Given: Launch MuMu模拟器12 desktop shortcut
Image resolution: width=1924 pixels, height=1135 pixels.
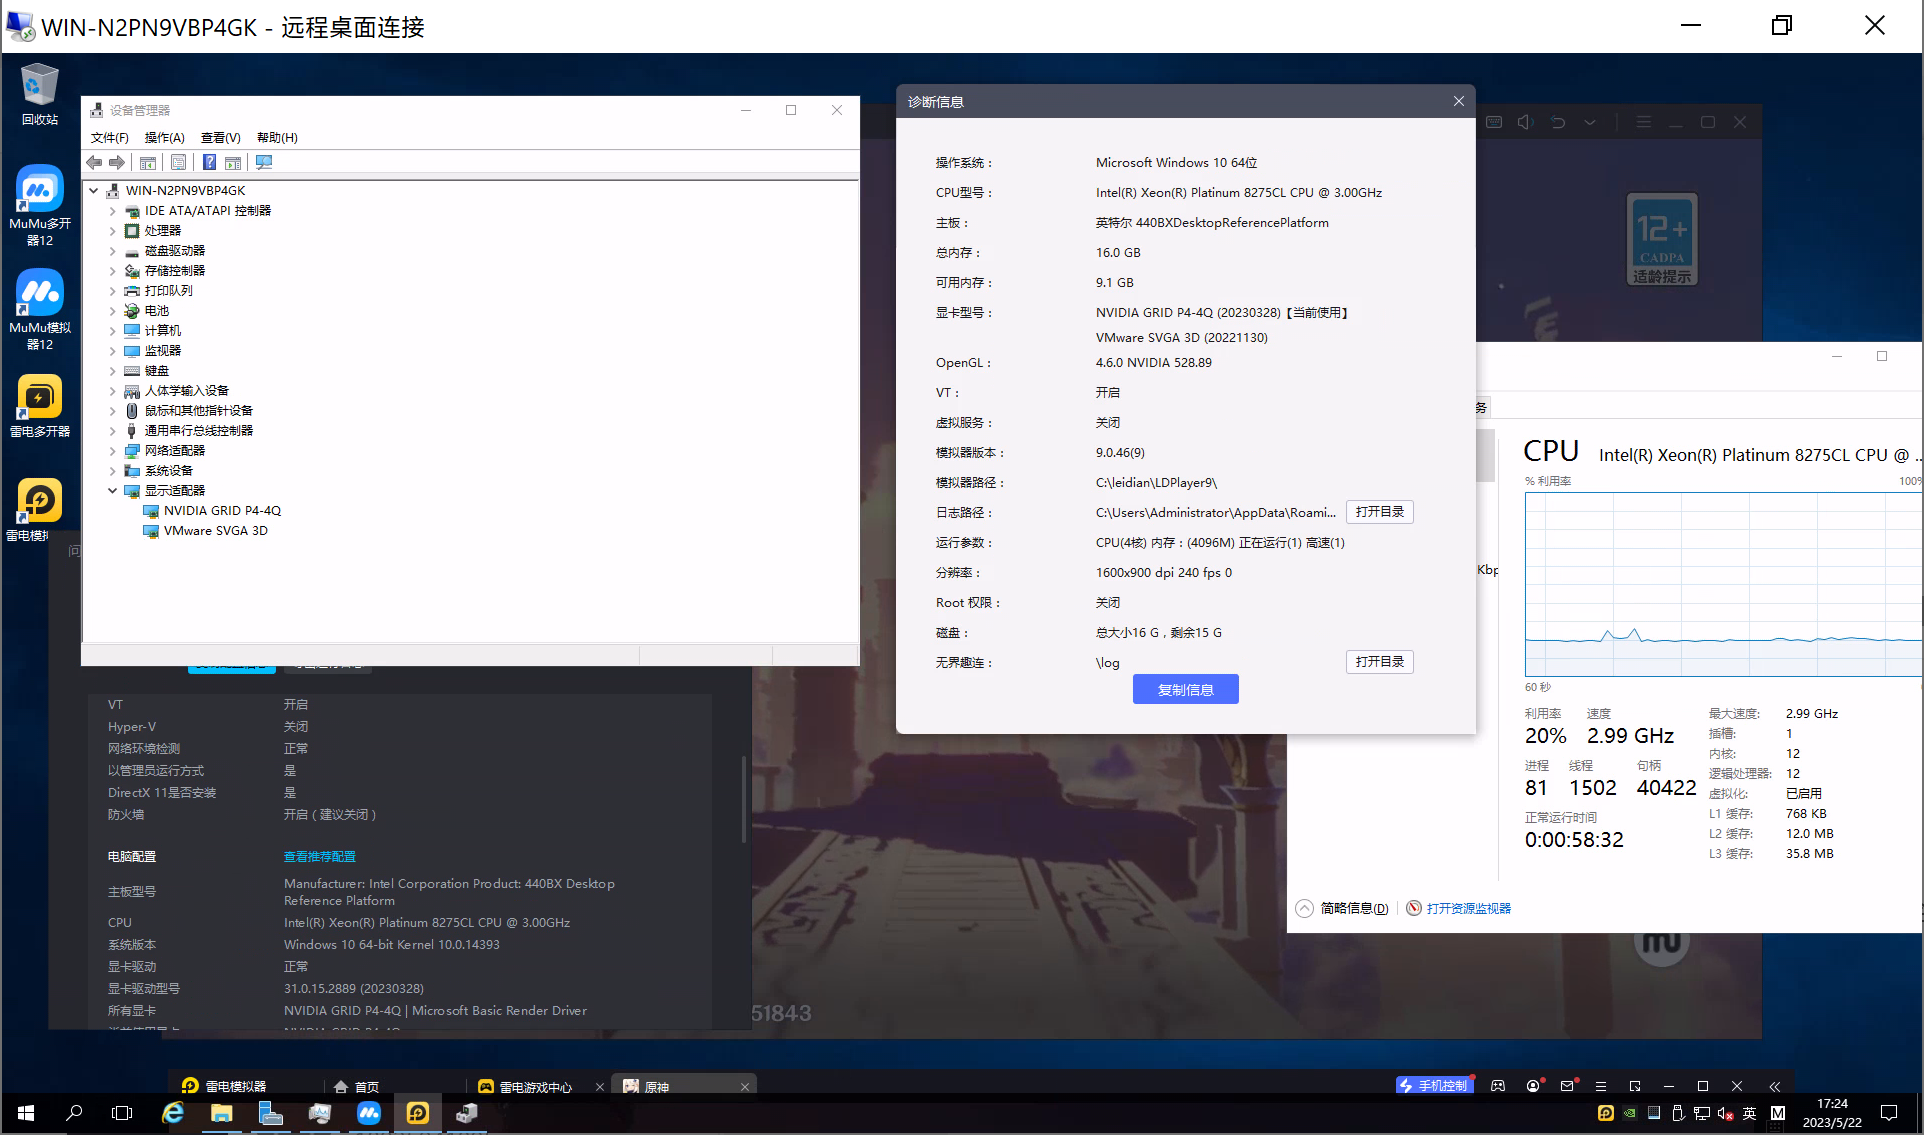Looking at the screenshot, I should (40, 310).
